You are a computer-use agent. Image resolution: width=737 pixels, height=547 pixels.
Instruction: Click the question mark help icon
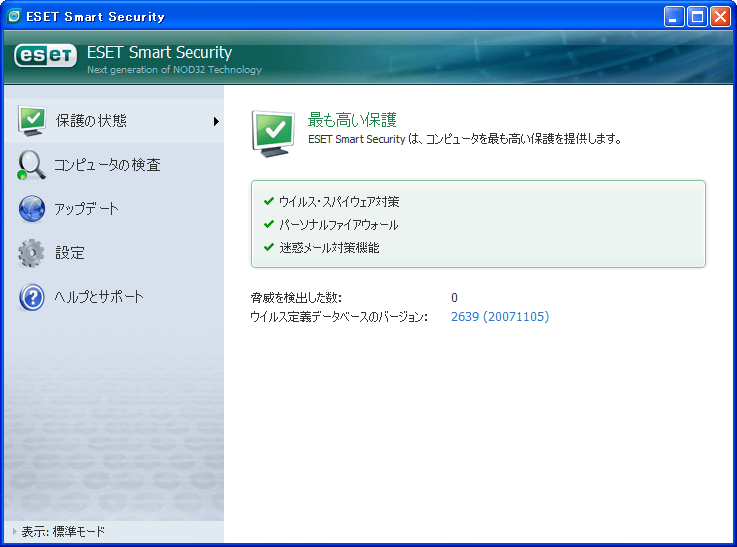tap(32, 297)
